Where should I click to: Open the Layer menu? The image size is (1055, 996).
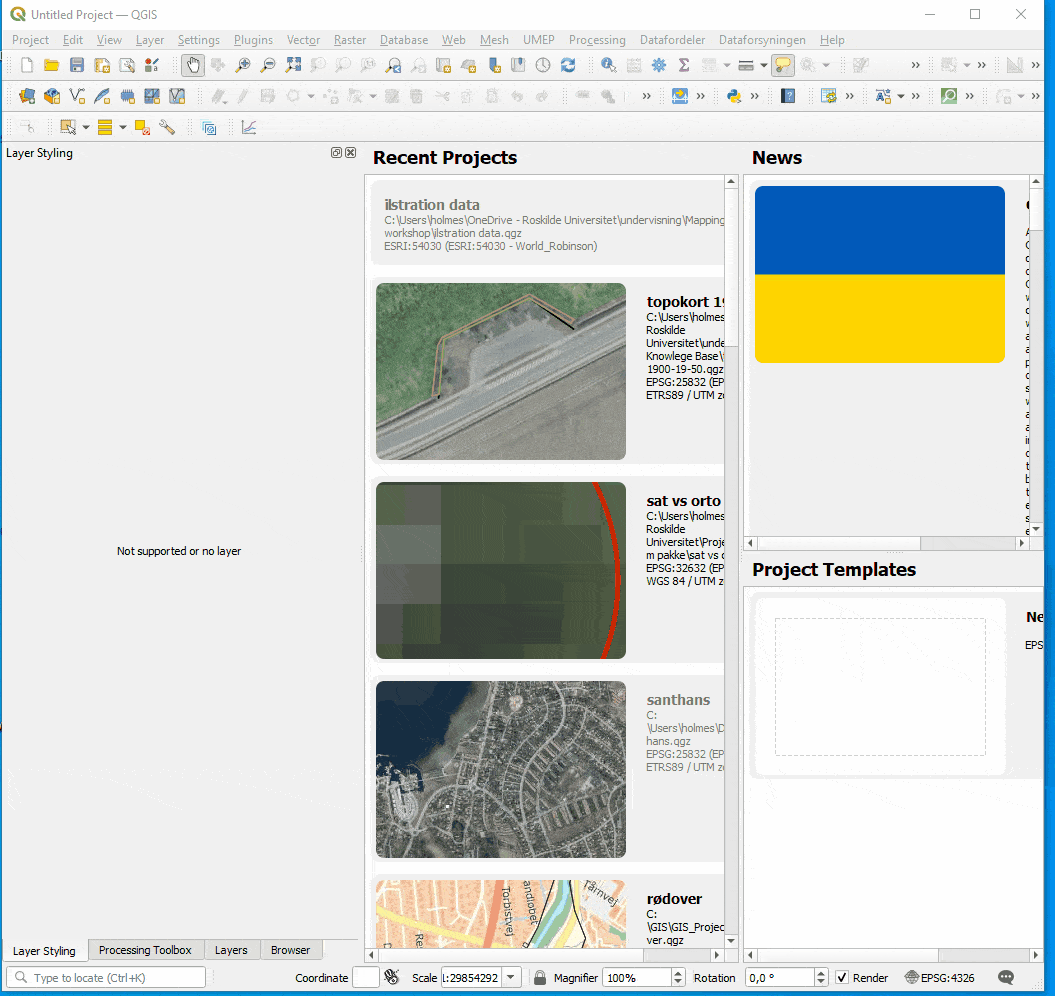pos(149,40)
